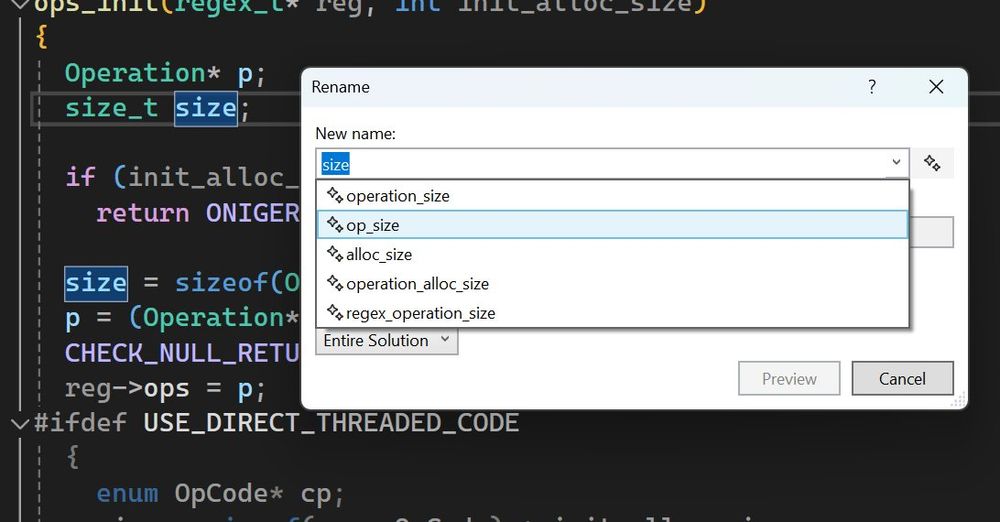This screenshot has height=522, width=1000.
Task: Click the enum keyword
Action: coord(128,493)
